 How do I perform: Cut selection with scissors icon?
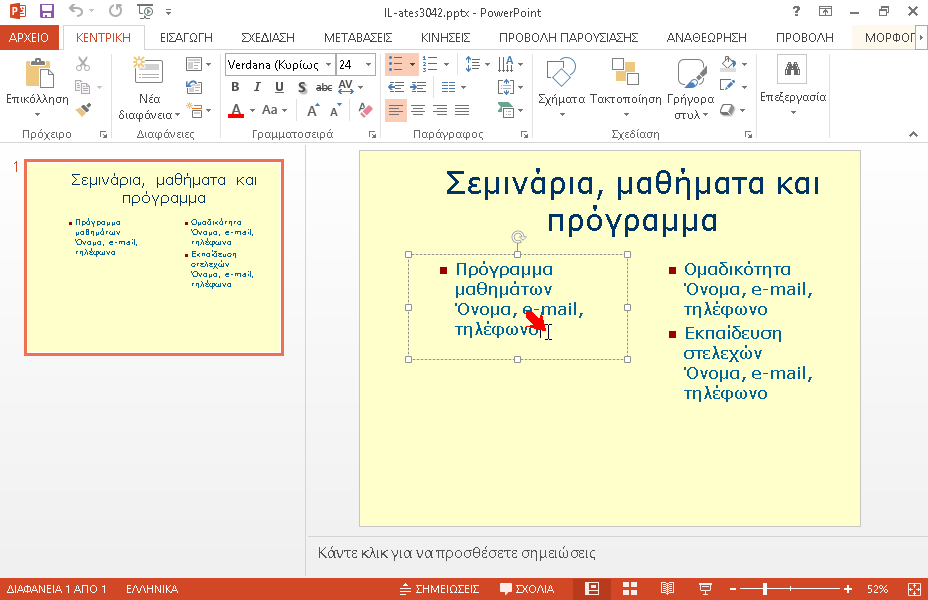click(83, 64)
